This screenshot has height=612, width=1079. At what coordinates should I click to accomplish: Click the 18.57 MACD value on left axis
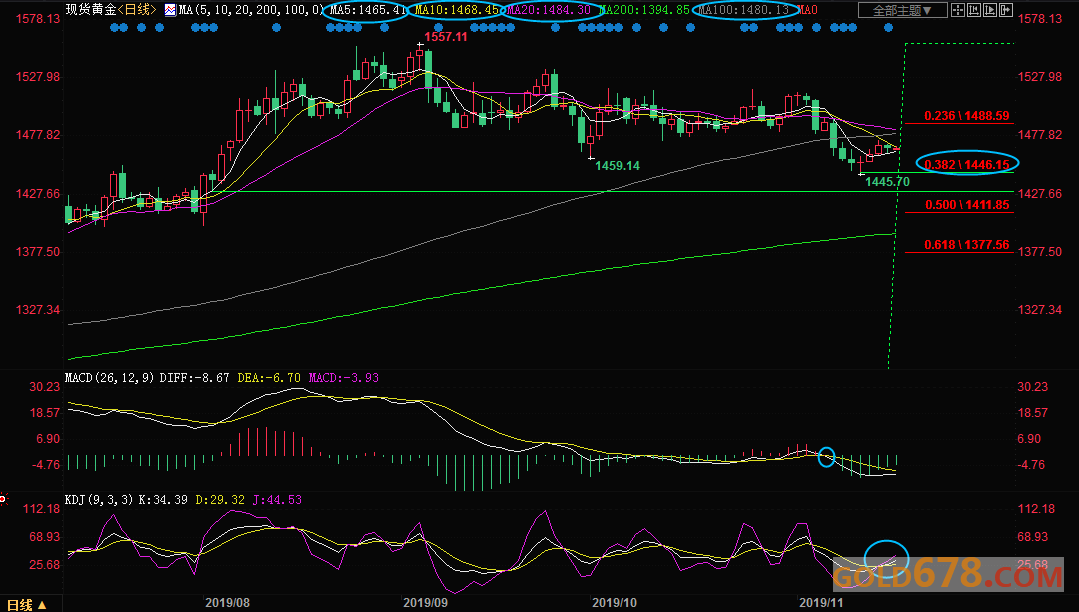coord(45,412)
